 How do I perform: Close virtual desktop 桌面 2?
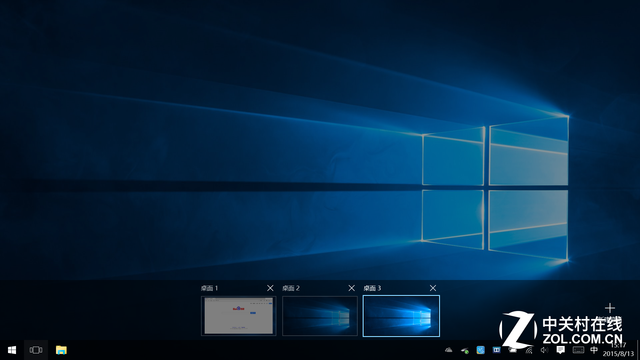pyautogui.click(x=351, y=288)
